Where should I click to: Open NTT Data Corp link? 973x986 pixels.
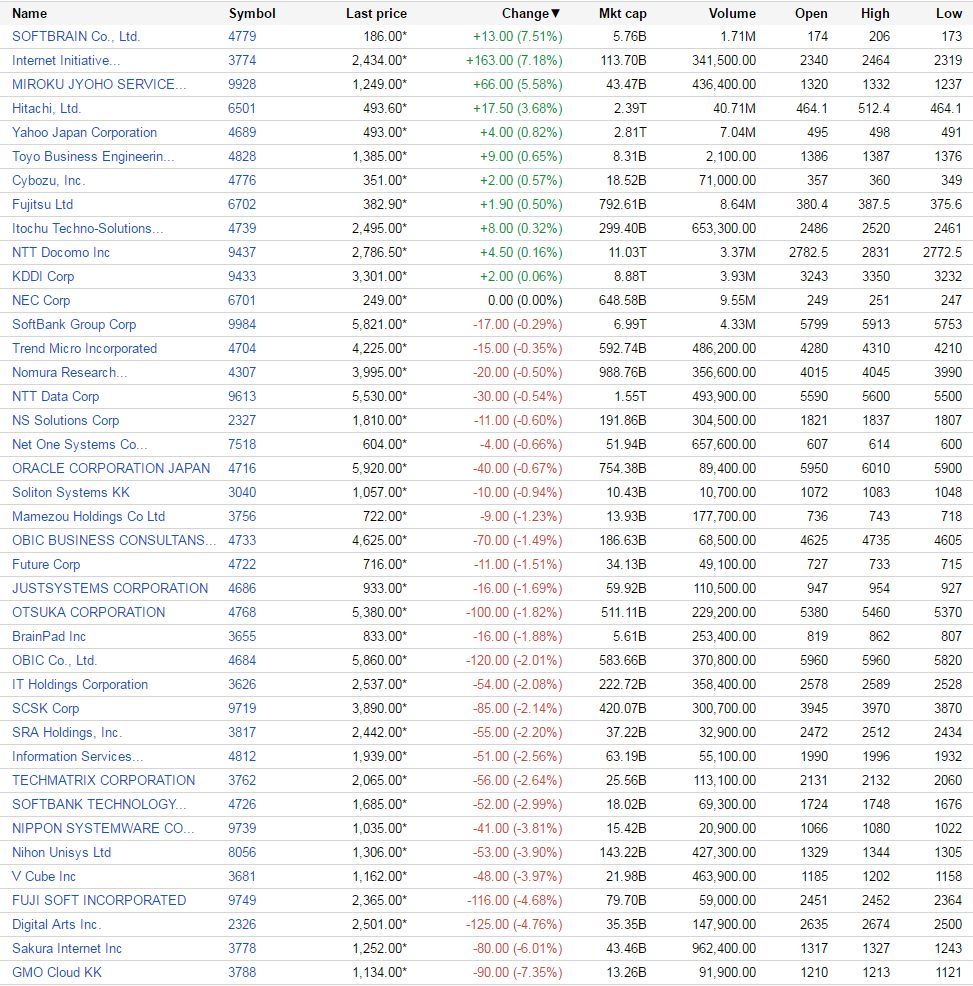[x=55, y=396]
